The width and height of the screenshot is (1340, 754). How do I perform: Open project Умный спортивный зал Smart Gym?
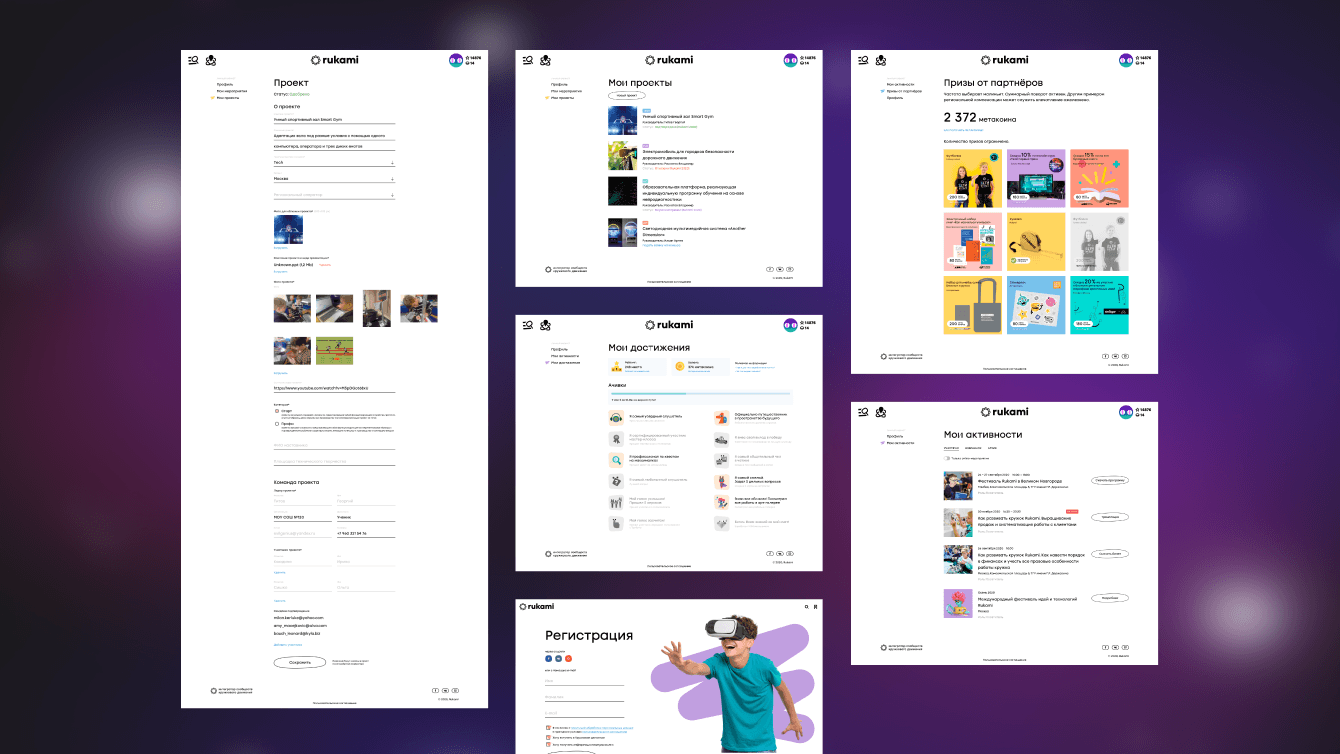coord(677,116)
